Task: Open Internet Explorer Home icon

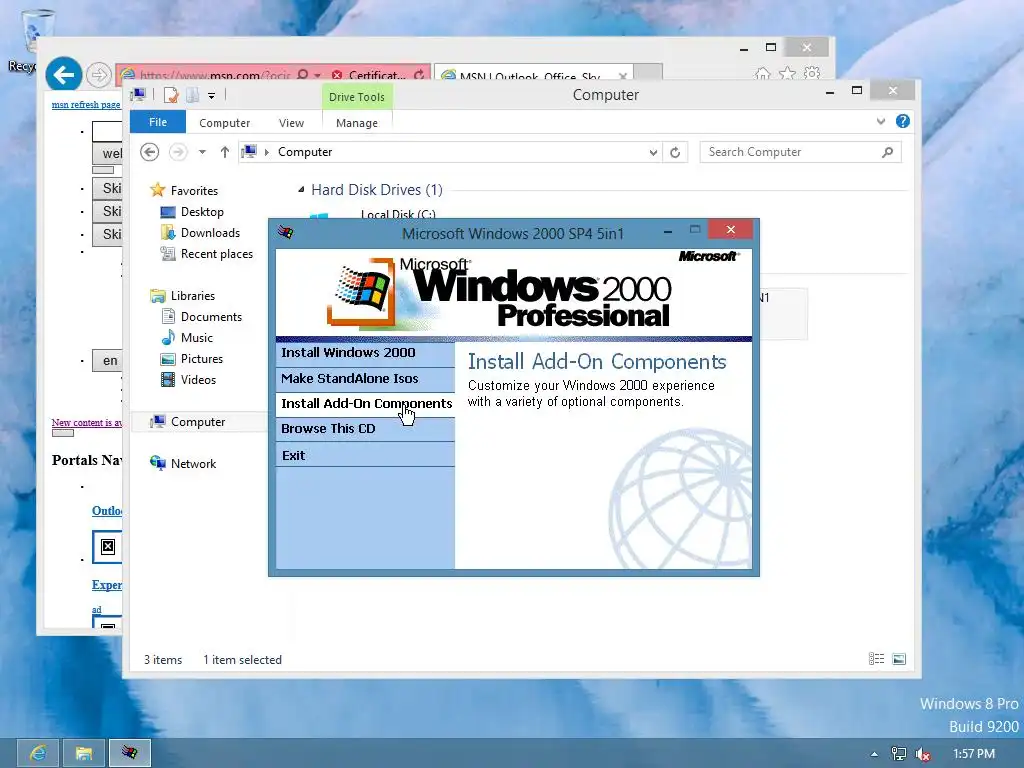Action: (762, 74)
